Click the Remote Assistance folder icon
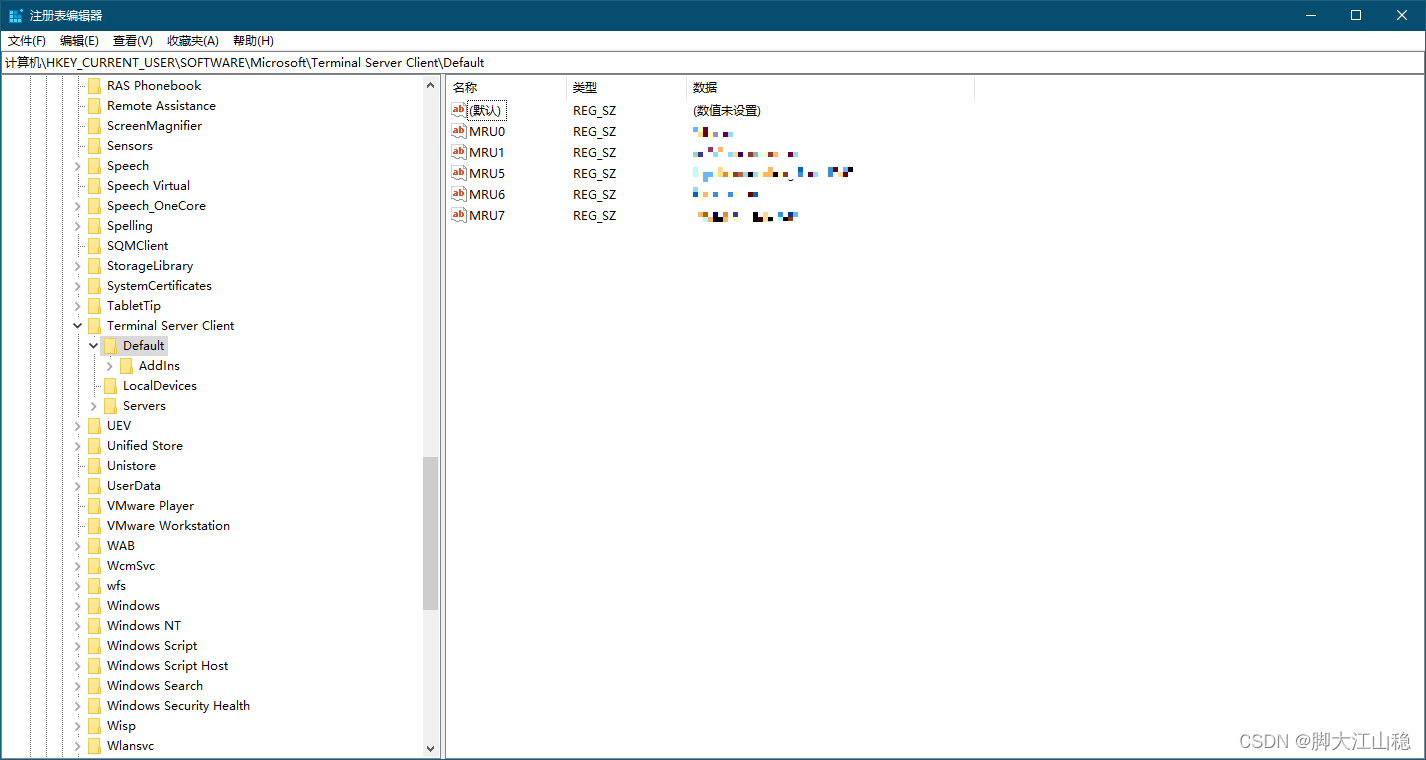This screenshot has height=760, width=1426. coord(94,106)
